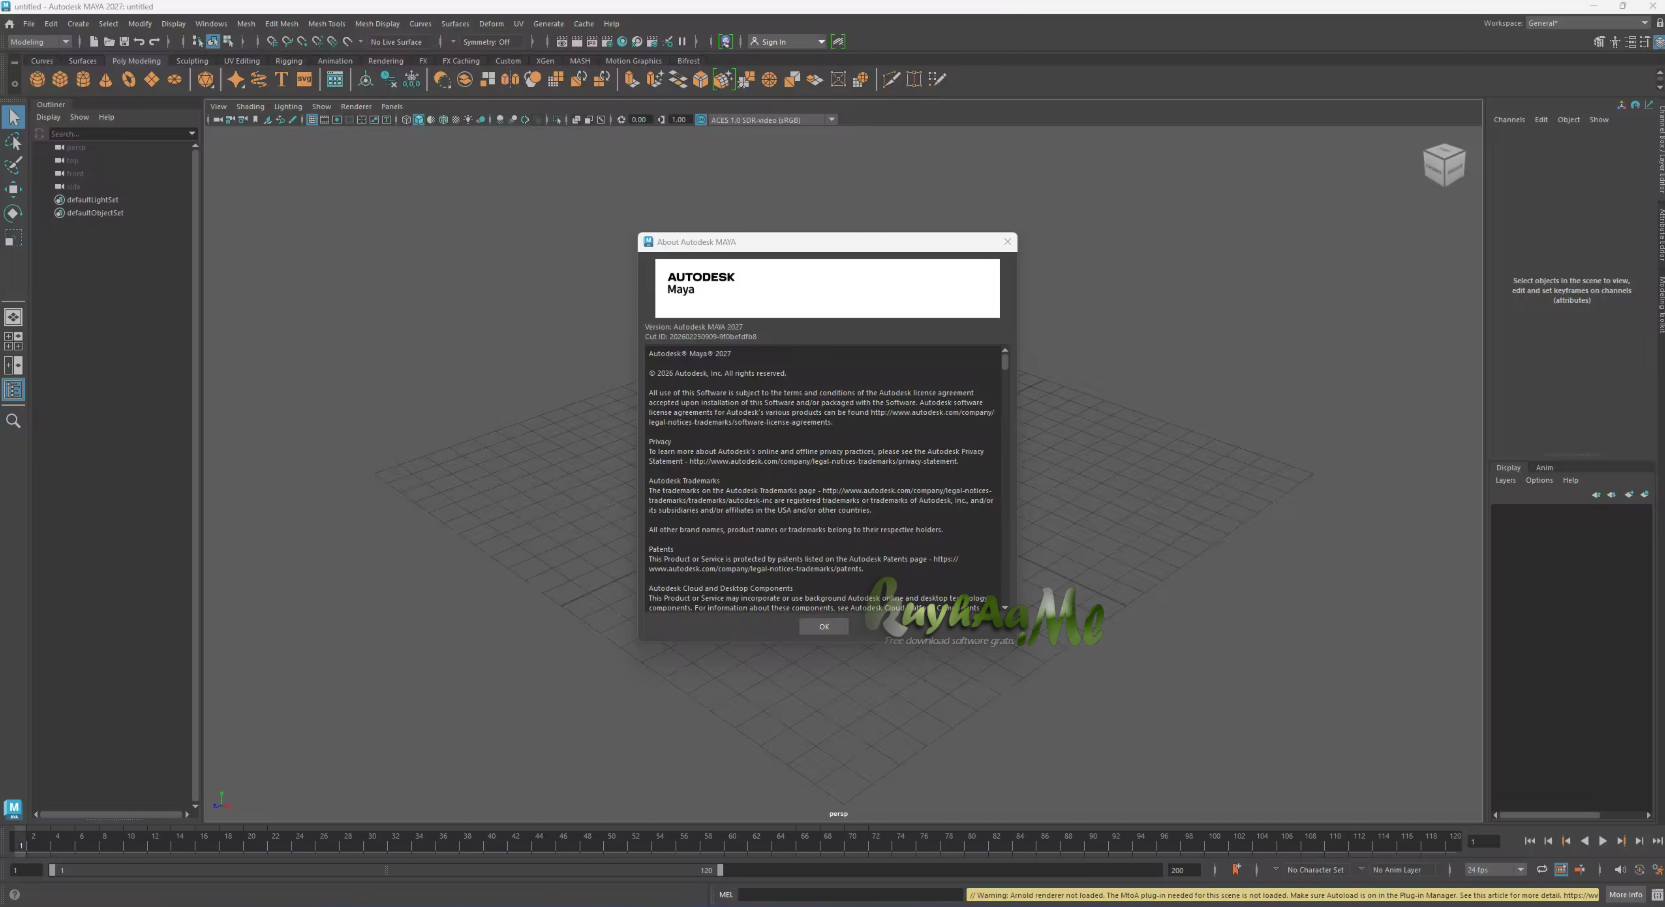
Task: Click the help question mark icon
Action: pyautogui.click(x=14, y=895)
